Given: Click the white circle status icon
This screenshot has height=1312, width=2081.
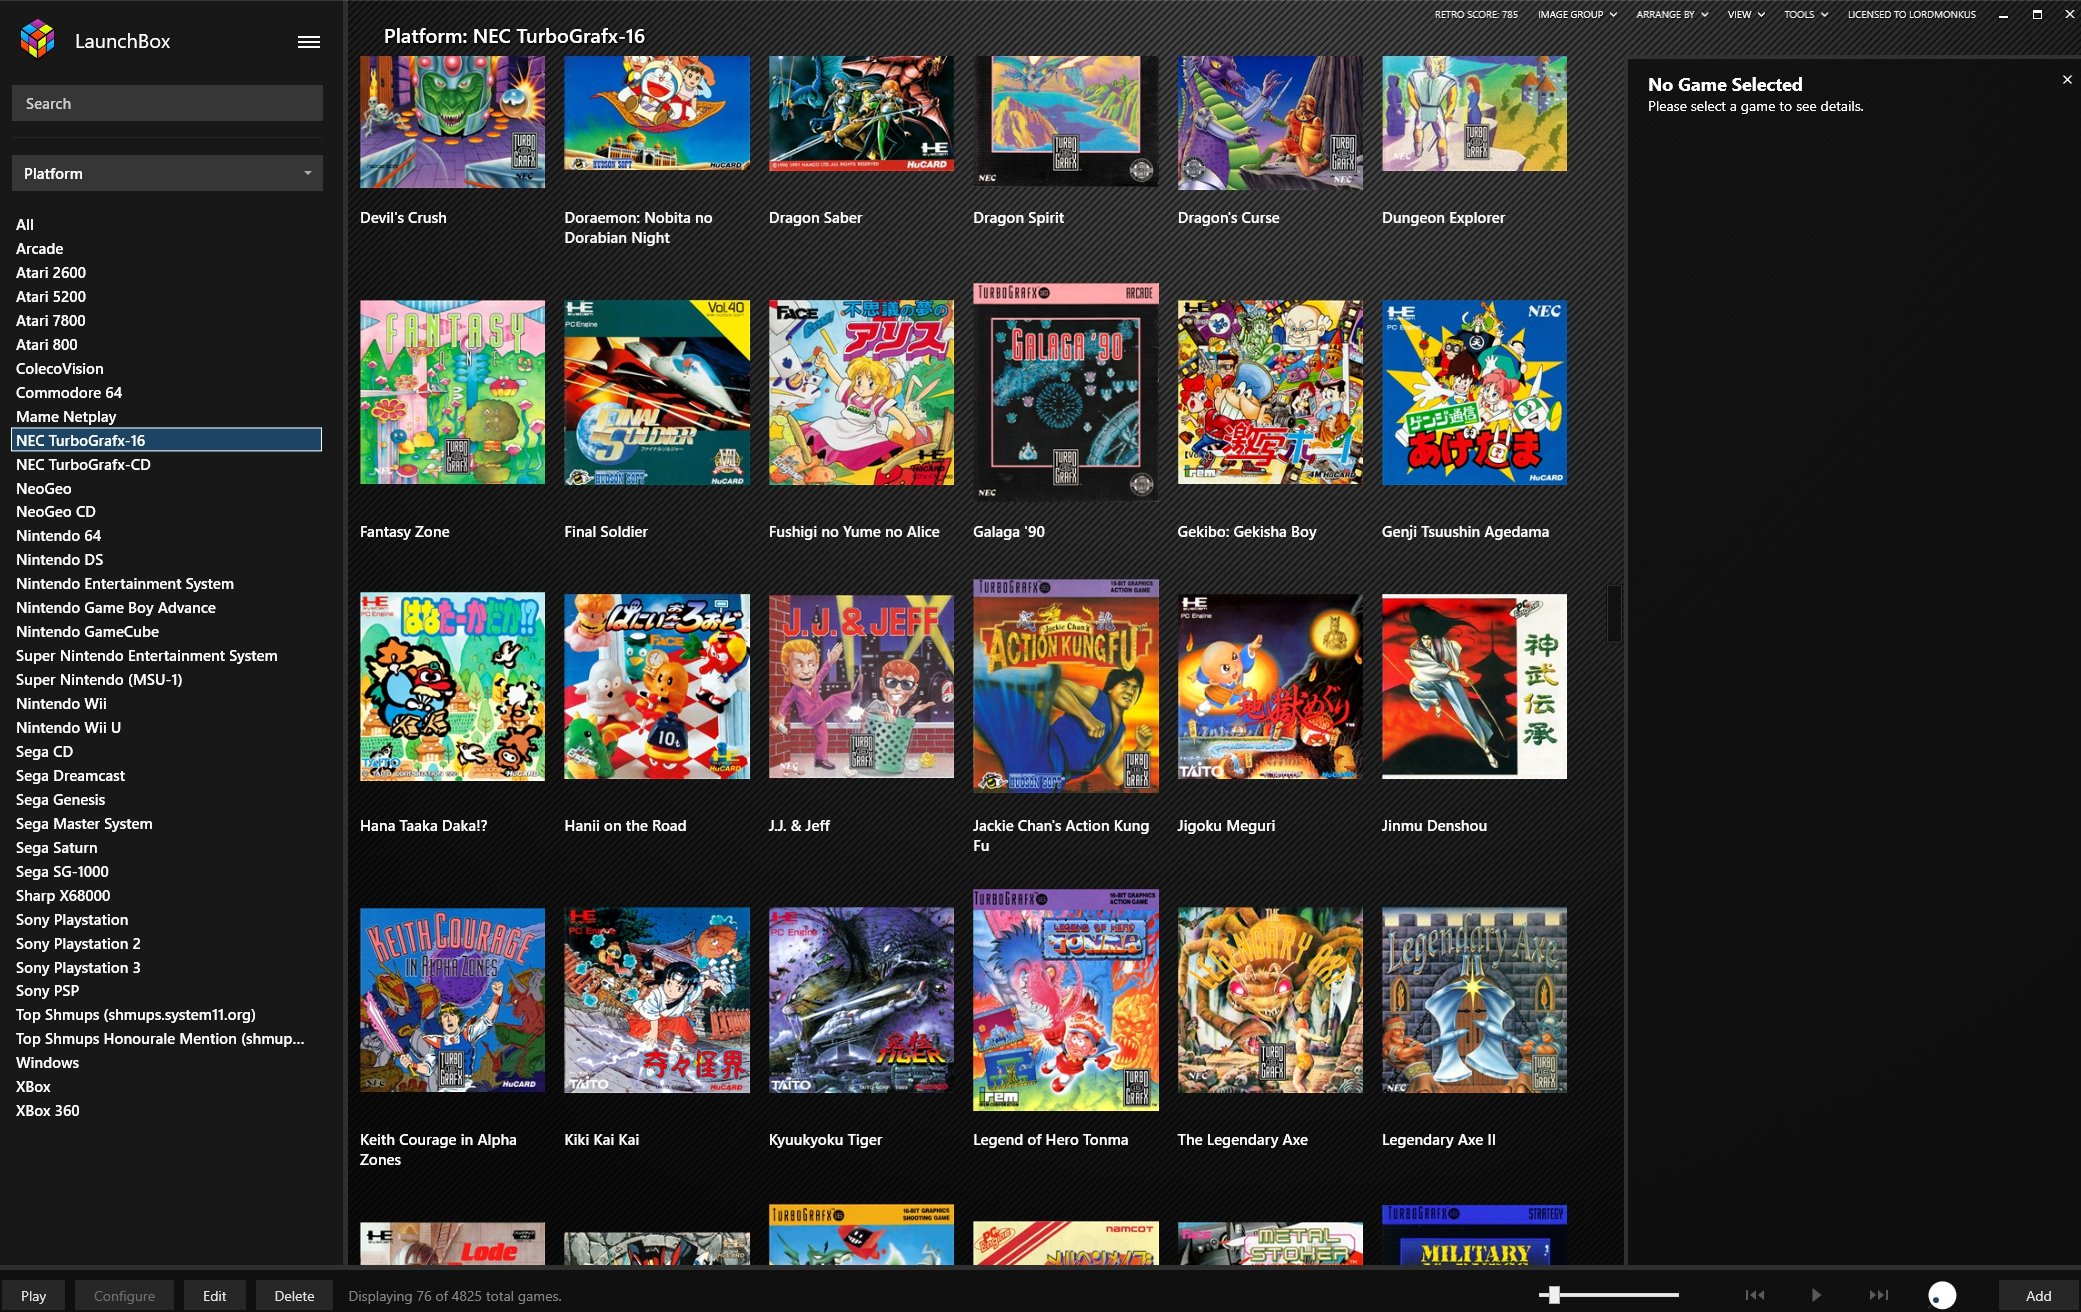Looking at the screenshot, I should [1942, 1295].
